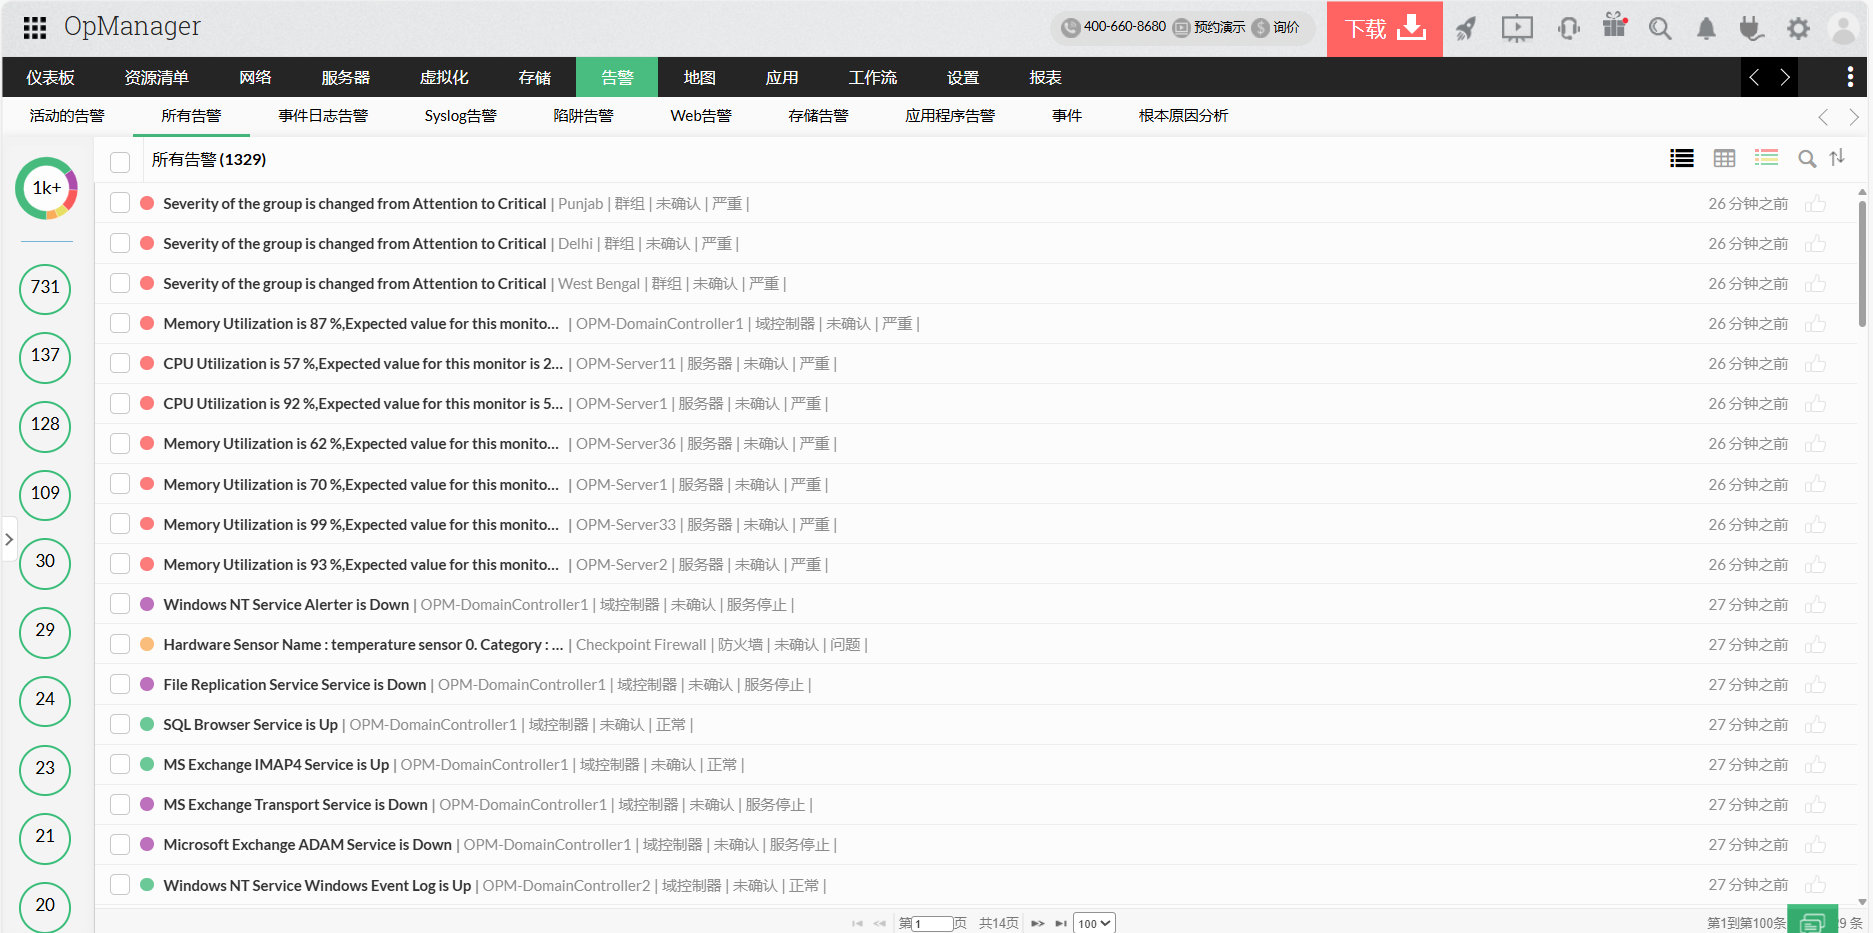This screenshot has width=1873, height=933.
Task: Toggle the select-all alarms checkbox
Action: 120,161
